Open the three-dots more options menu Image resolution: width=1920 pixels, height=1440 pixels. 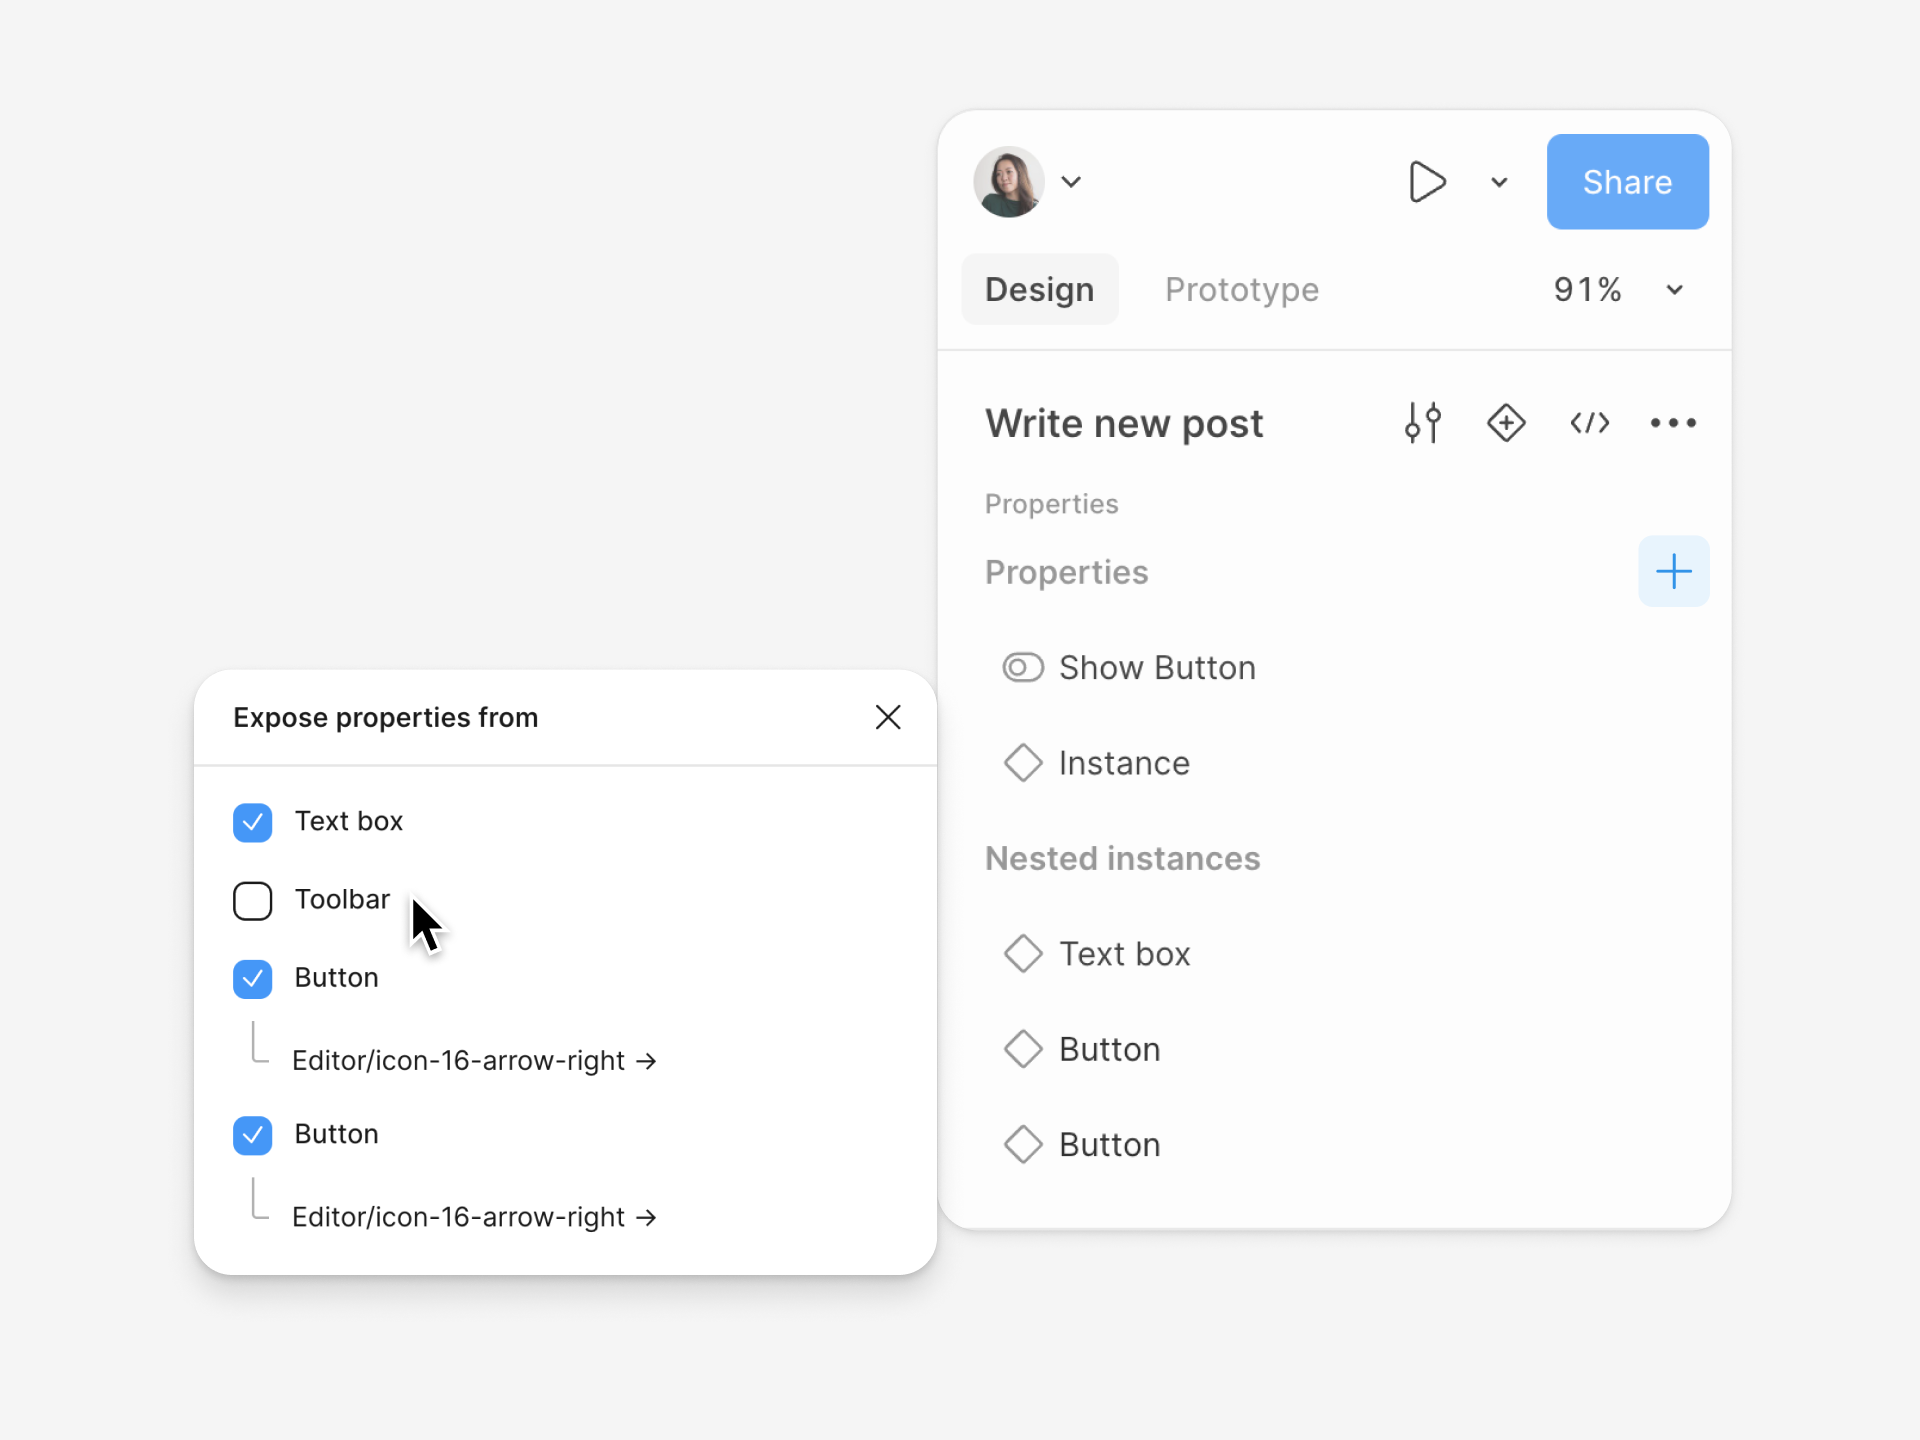point(1673,423)
